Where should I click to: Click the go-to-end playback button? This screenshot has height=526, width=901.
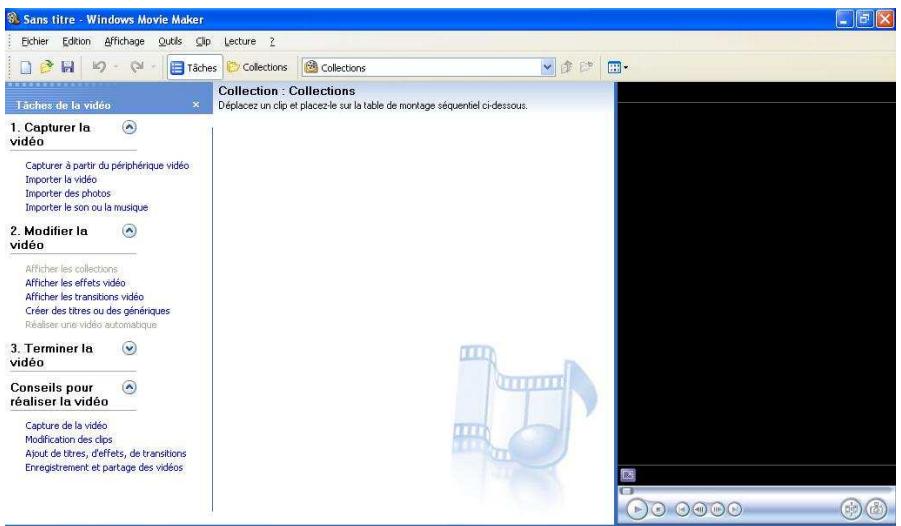pos(734,509)
